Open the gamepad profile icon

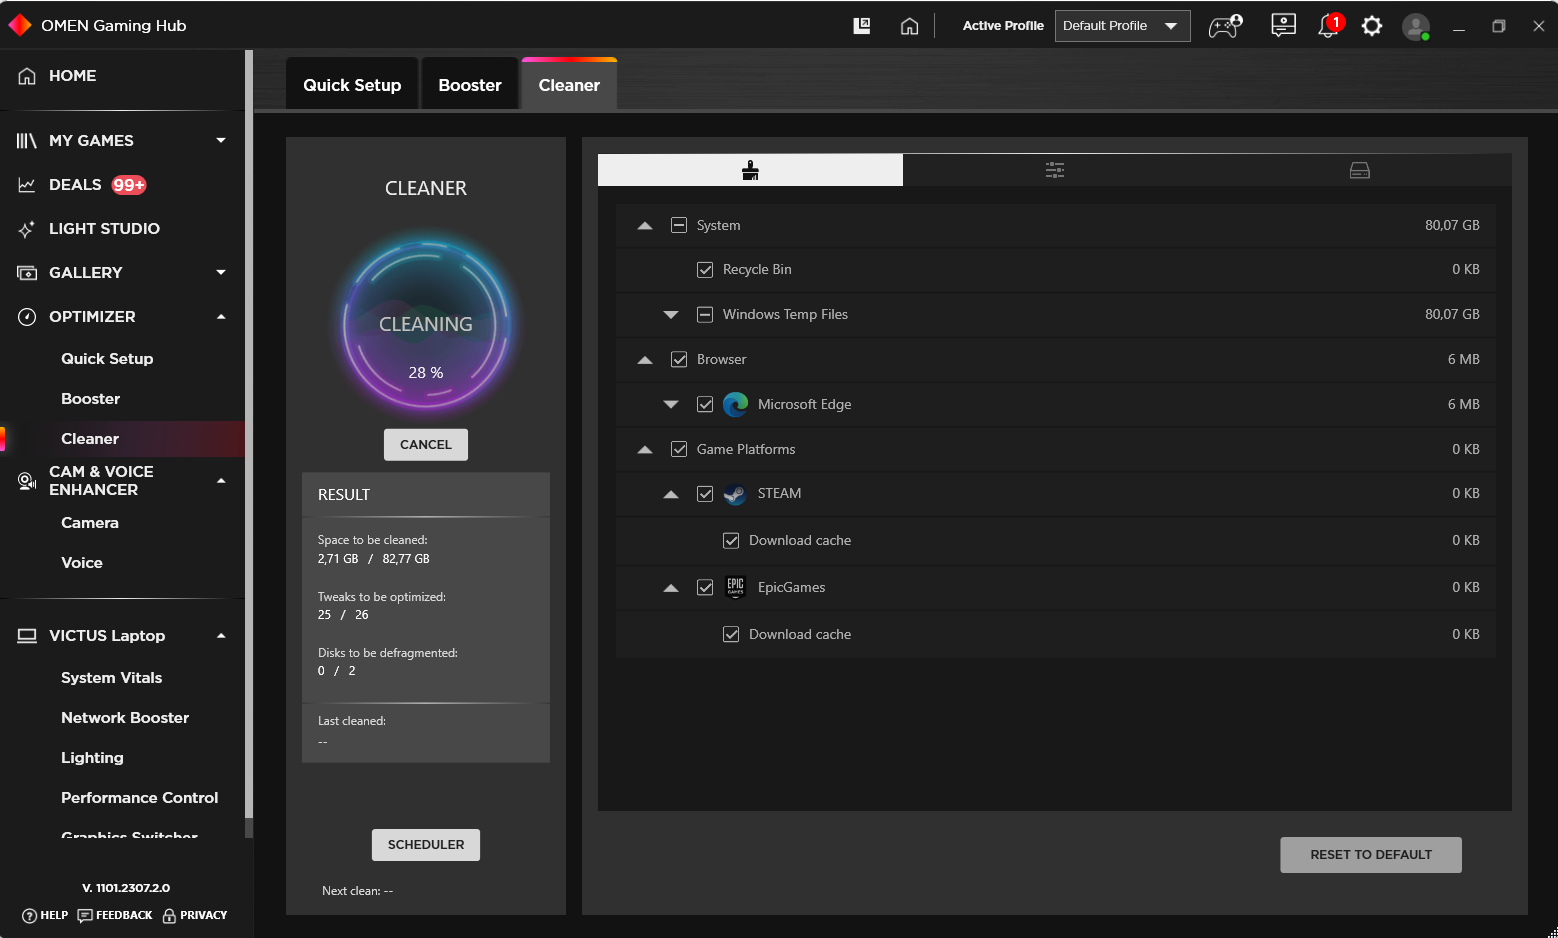pos(1225,26)
